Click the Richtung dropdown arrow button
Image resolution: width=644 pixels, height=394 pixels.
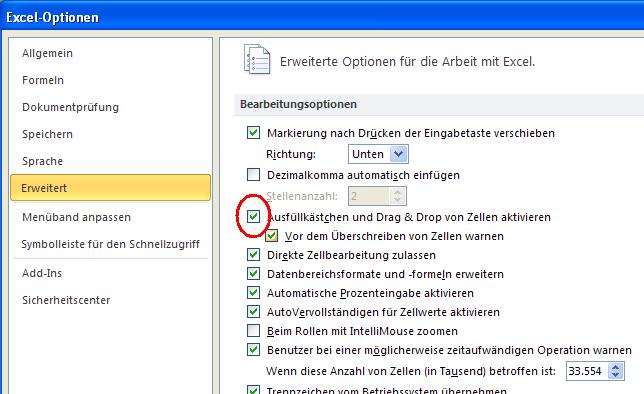tap(398, 154)
